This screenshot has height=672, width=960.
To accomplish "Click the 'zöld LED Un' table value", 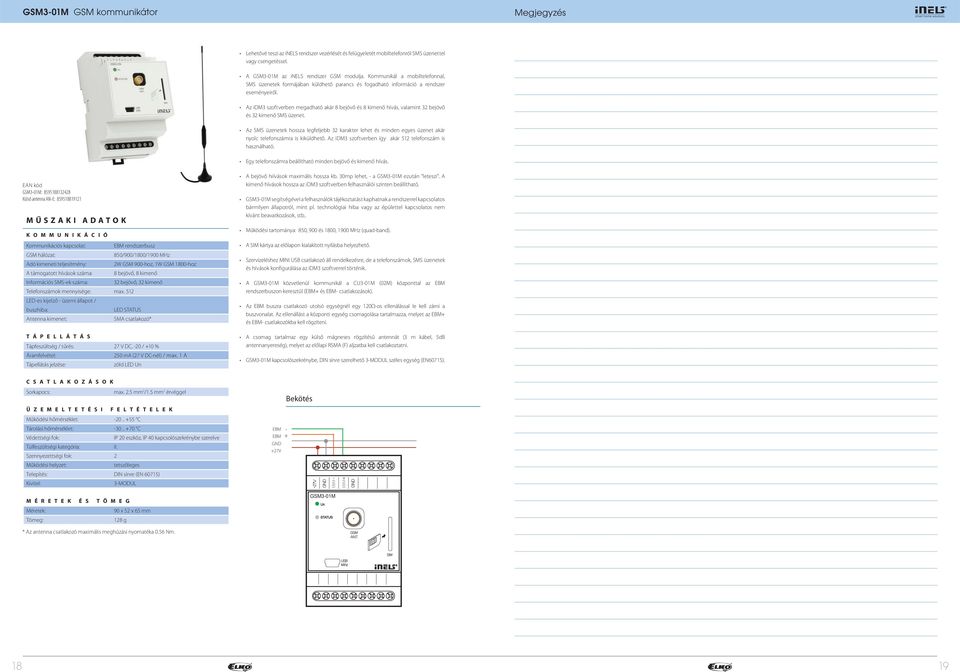I will 127,365.
